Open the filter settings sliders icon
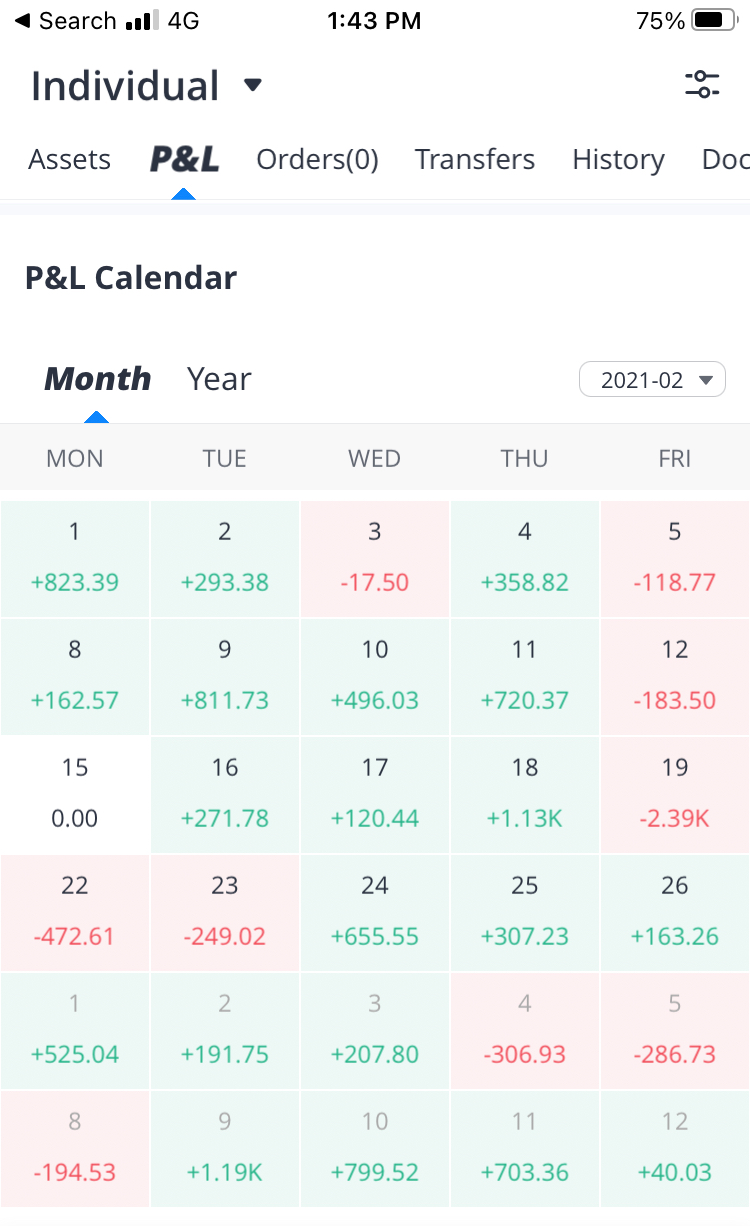Screen dimensions: 750x1226 (x=702, y=85)
